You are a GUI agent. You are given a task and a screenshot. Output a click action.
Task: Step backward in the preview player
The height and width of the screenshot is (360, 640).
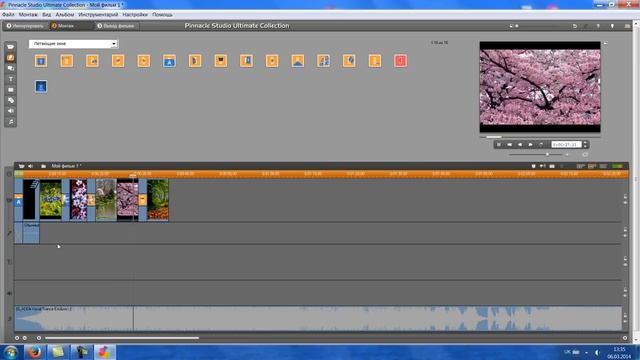tap(520, 144)
